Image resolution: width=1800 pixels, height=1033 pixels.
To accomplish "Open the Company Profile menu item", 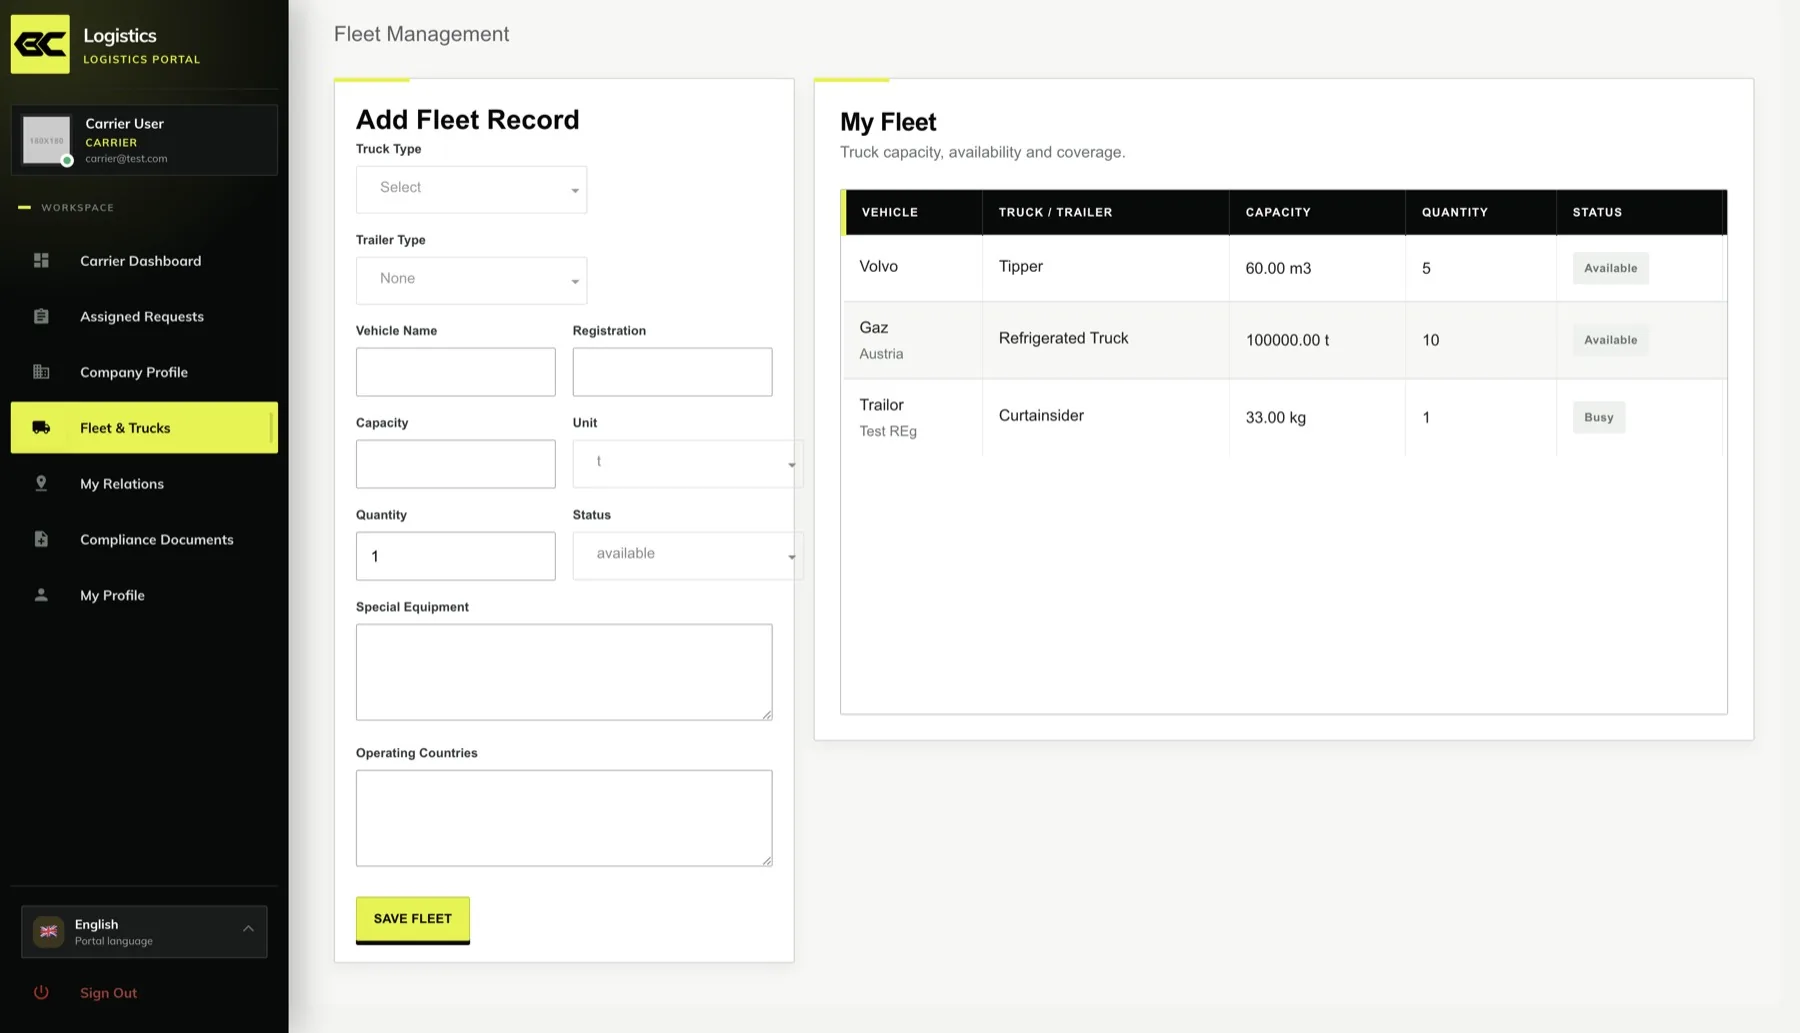I will click(x=144, y=372).
